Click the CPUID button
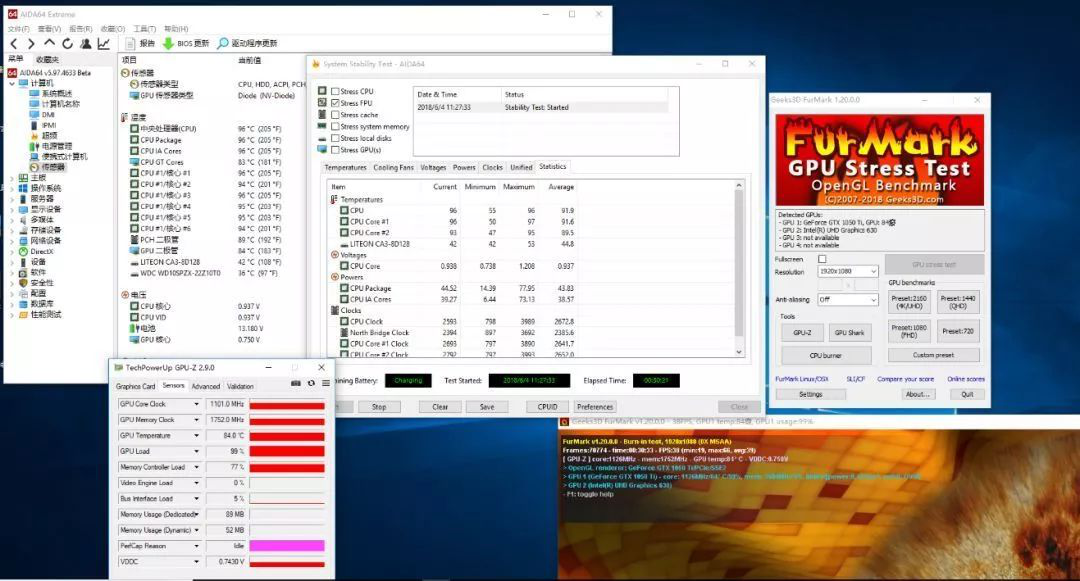Screen dimensions: 1080x581 coord(548,407)
